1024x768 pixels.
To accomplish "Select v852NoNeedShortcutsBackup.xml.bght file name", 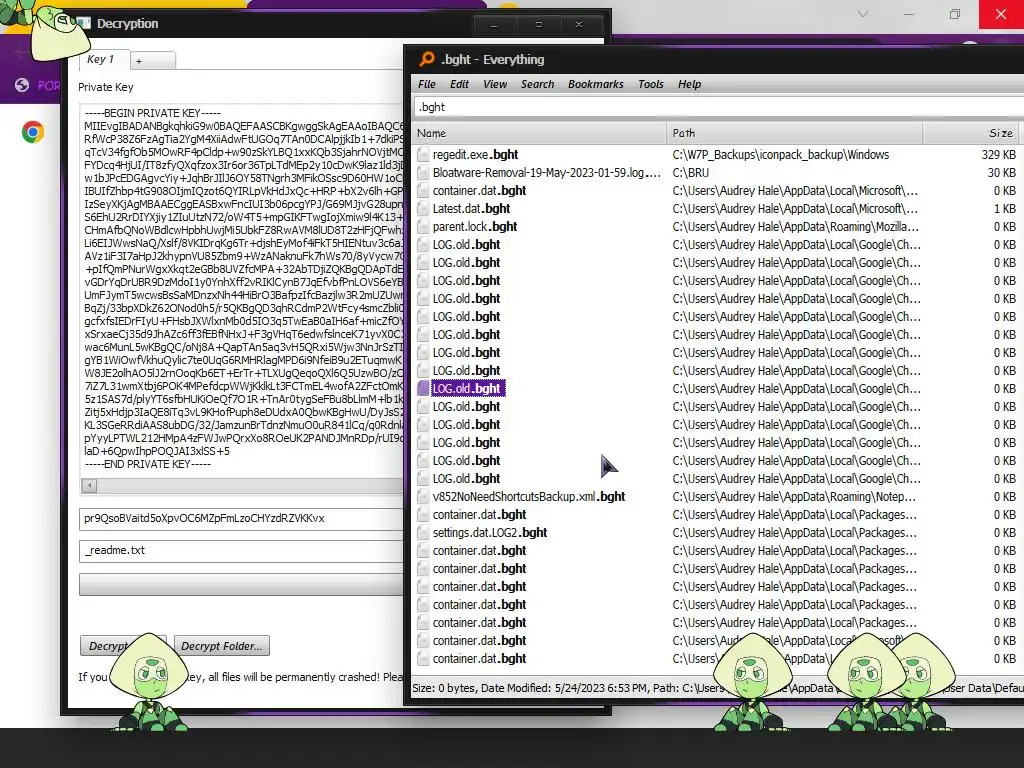I will (x=529, y=497).
